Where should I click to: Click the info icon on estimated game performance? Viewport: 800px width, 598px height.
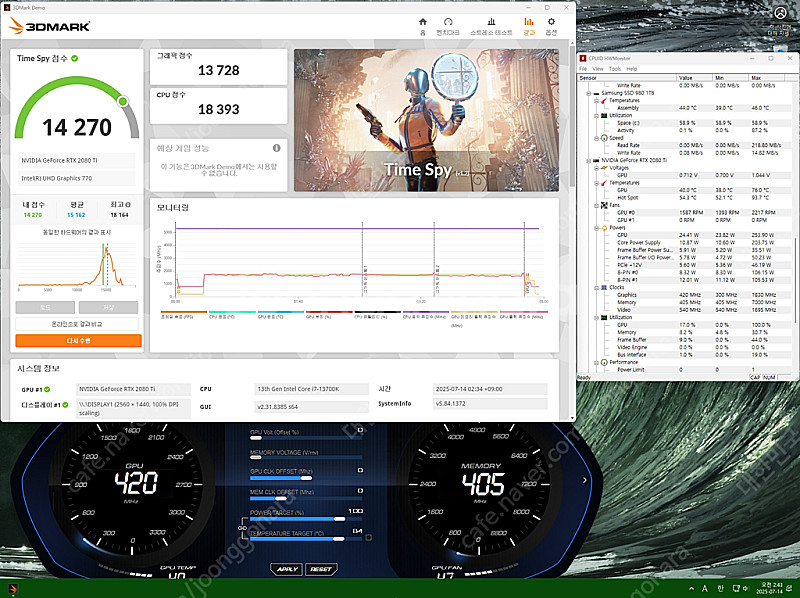coord(277,148)
